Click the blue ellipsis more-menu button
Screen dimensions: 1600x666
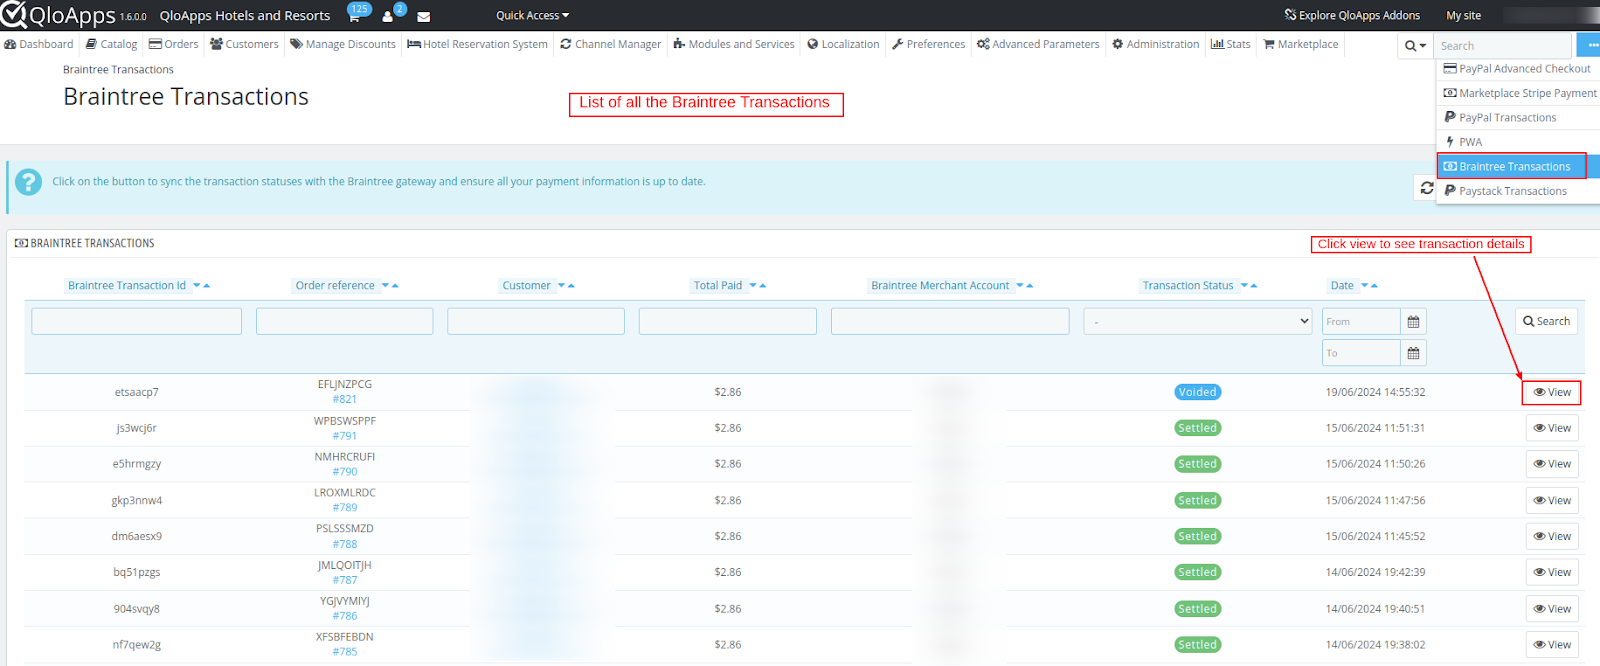[1588, 45]
